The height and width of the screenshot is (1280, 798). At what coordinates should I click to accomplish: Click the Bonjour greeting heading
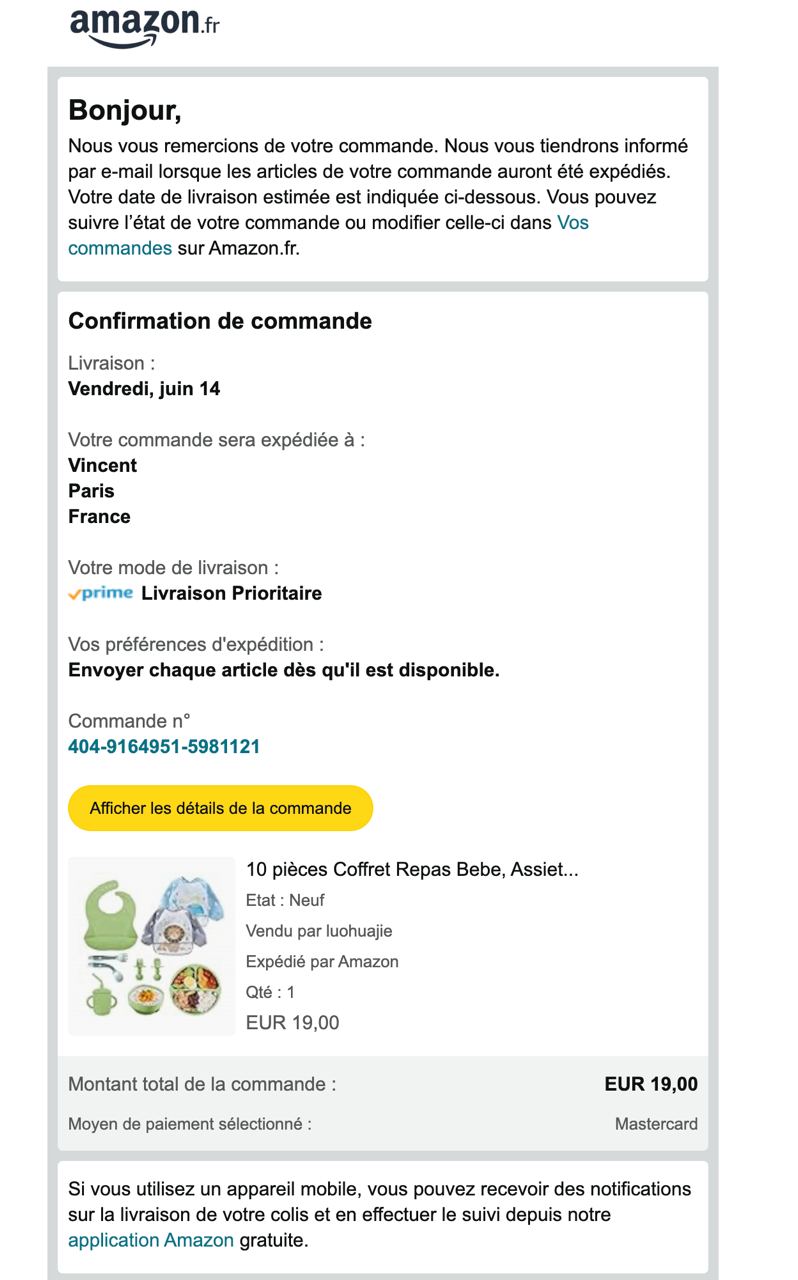tap(124, 110)
